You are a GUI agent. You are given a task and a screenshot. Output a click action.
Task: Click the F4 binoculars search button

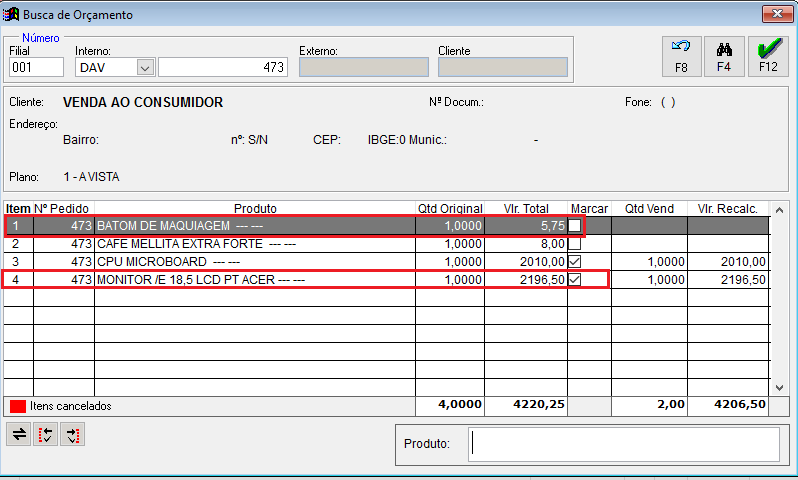click(x=724, y=56)
